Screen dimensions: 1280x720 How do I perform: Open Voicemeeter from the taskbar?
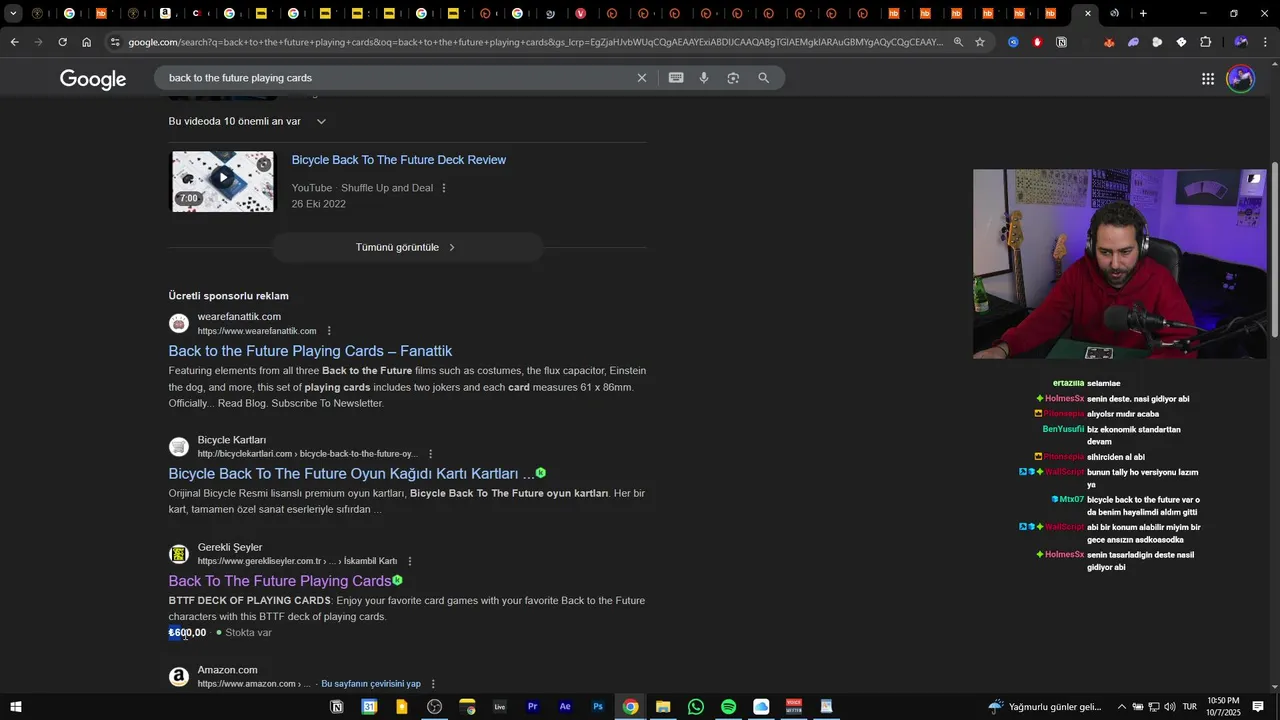click(x=794, y=707)
